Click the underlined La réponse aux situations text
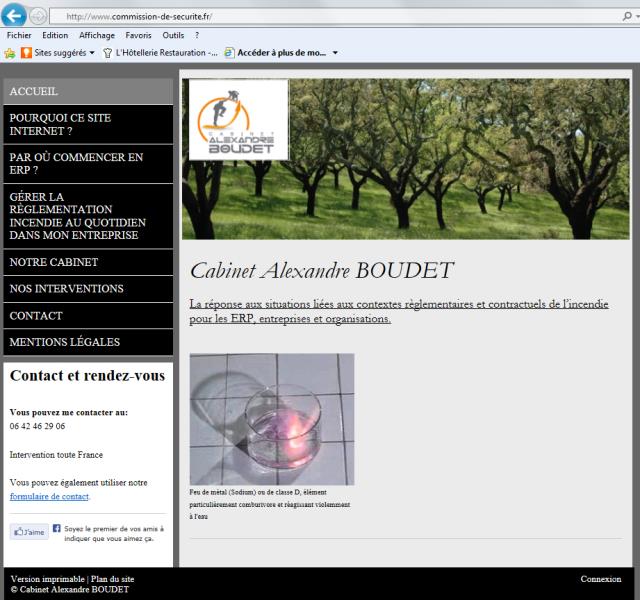 point(399,311)
